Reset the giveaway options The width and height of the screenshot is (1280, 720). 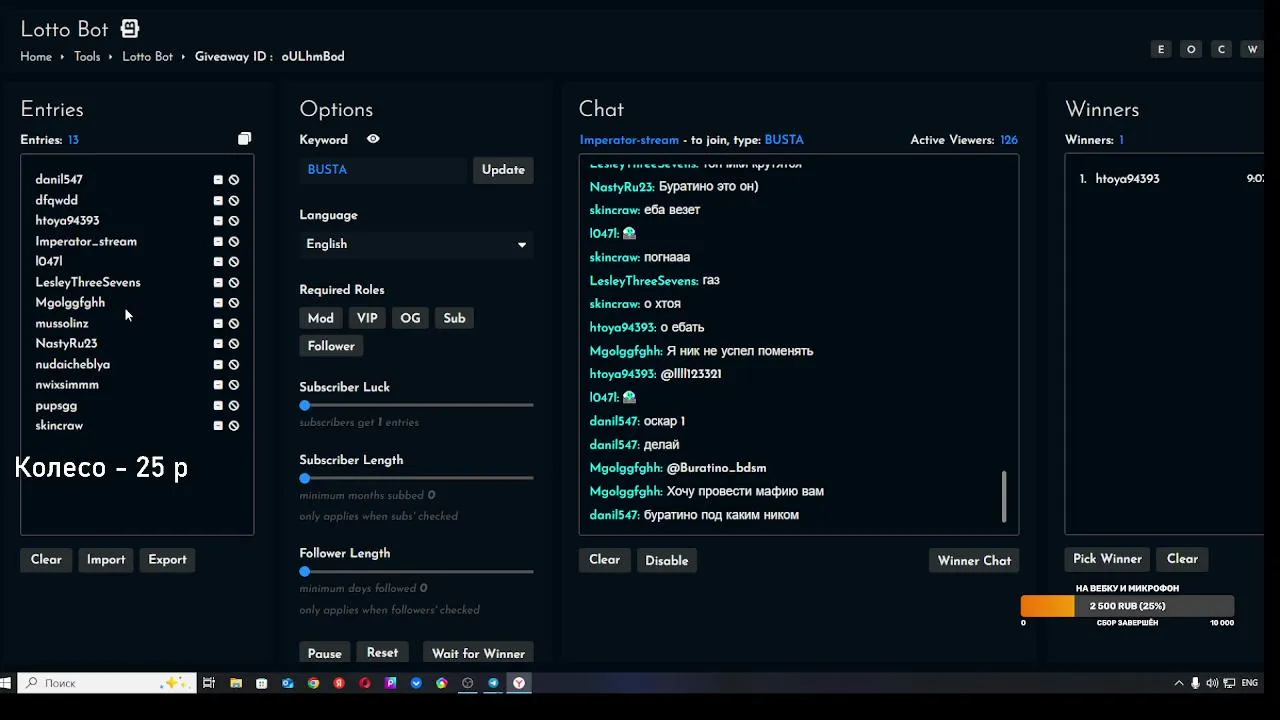pyautogui.click(x=382, y=653)
